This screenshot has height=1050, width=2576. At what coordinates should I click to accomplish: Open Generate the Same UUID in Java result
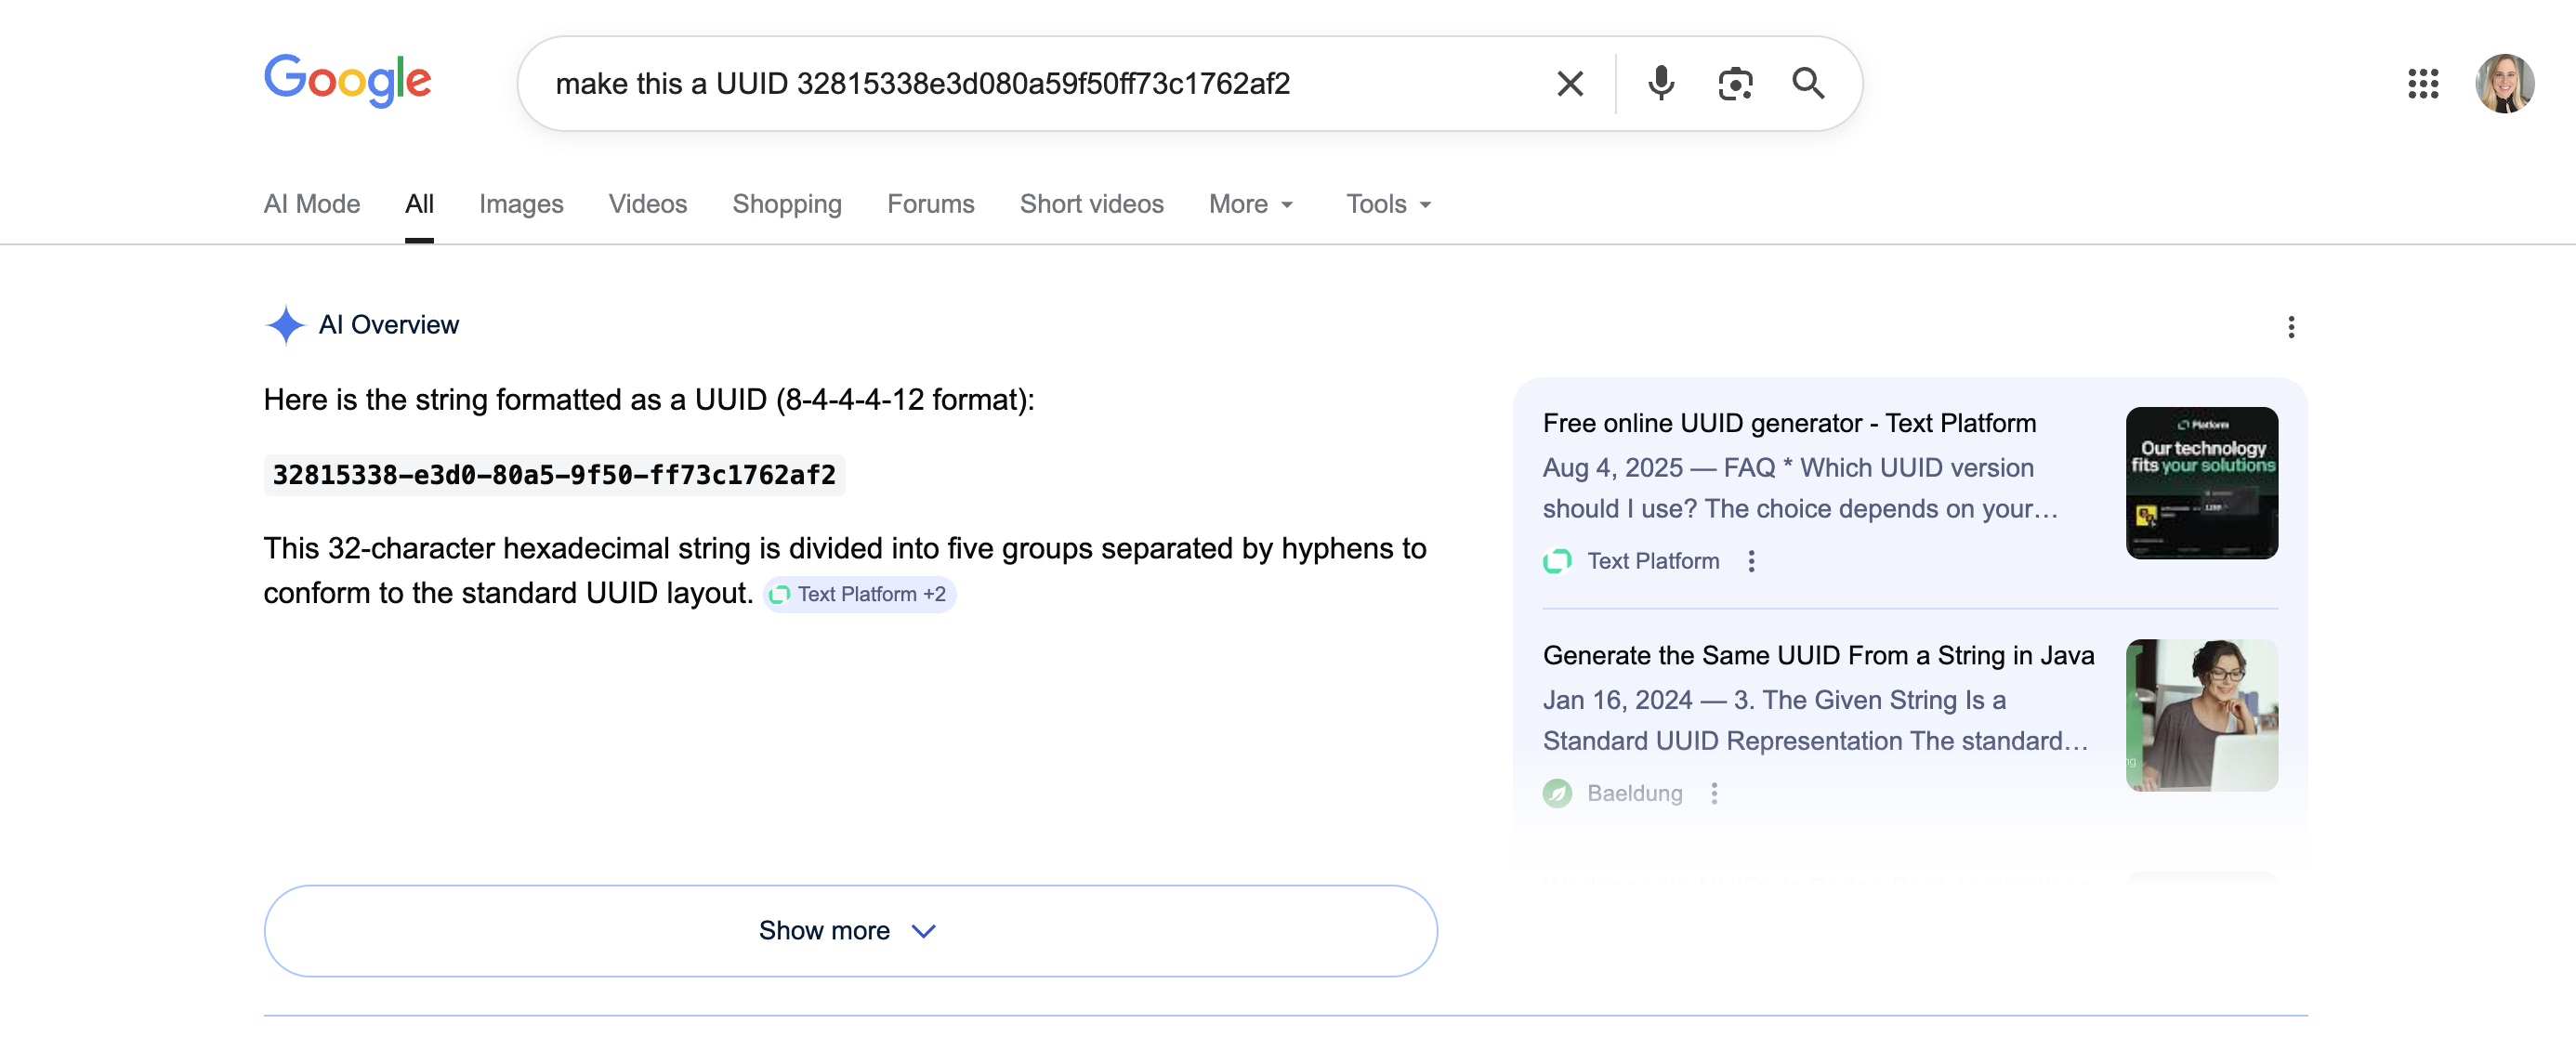pyautogui.click(x=1818, y=655)
